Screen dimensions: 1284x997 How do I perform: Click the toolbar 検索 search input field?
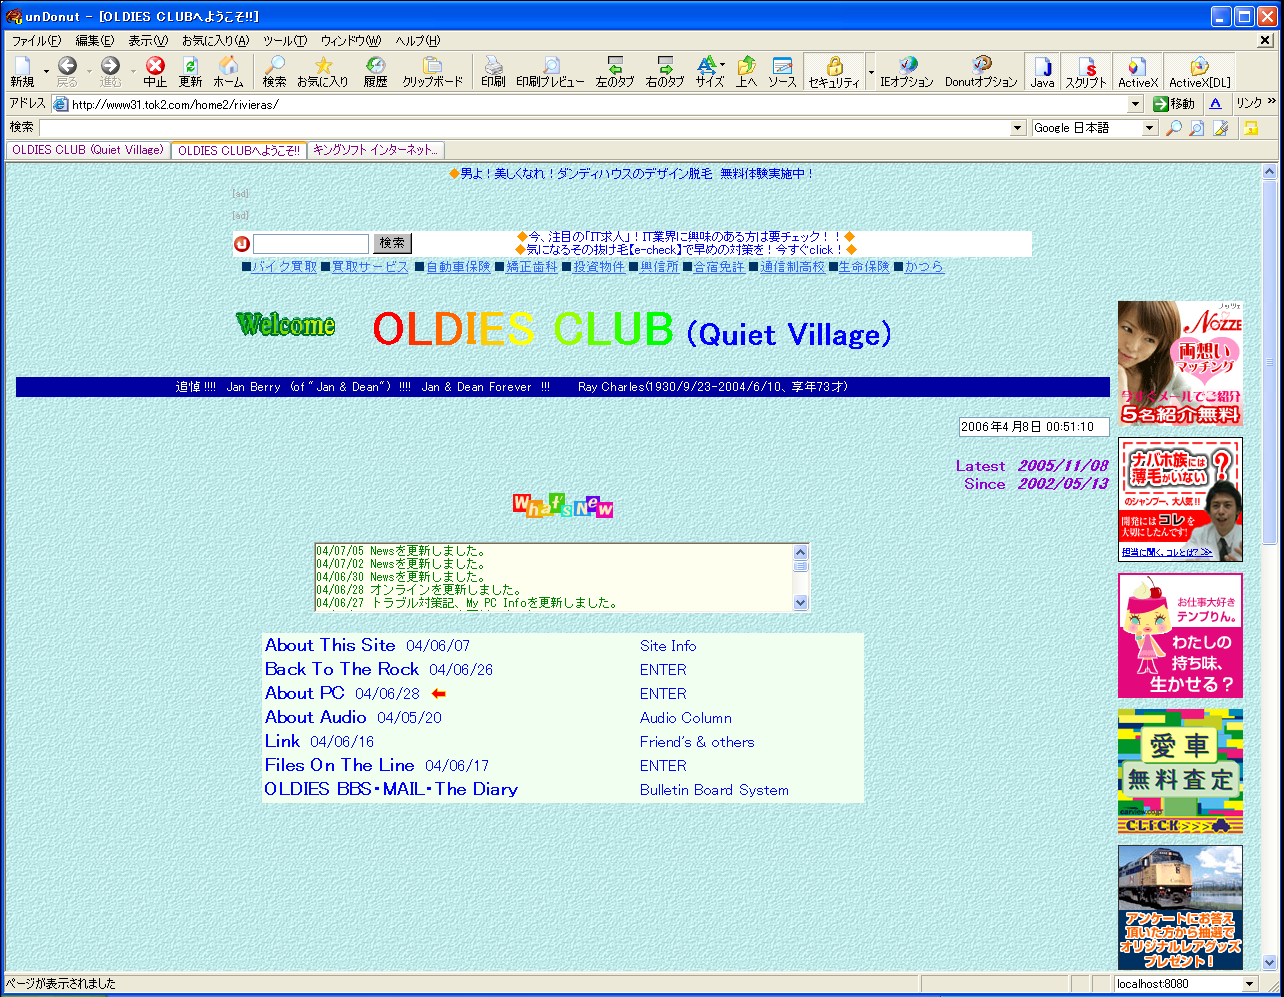point(524,128)
